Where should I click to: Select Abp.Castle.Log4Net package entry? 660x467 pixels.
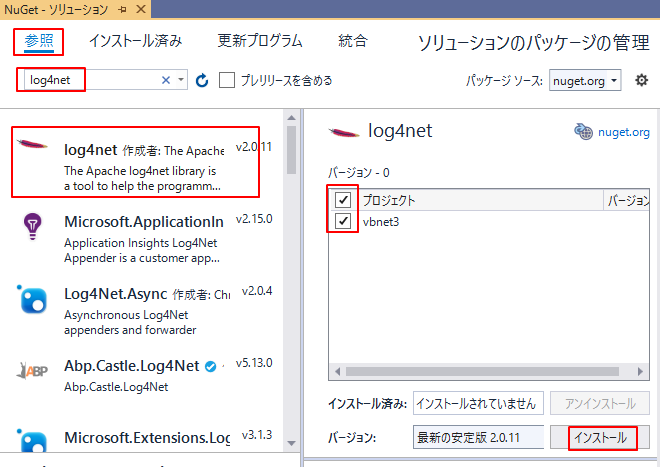[142, 377]
